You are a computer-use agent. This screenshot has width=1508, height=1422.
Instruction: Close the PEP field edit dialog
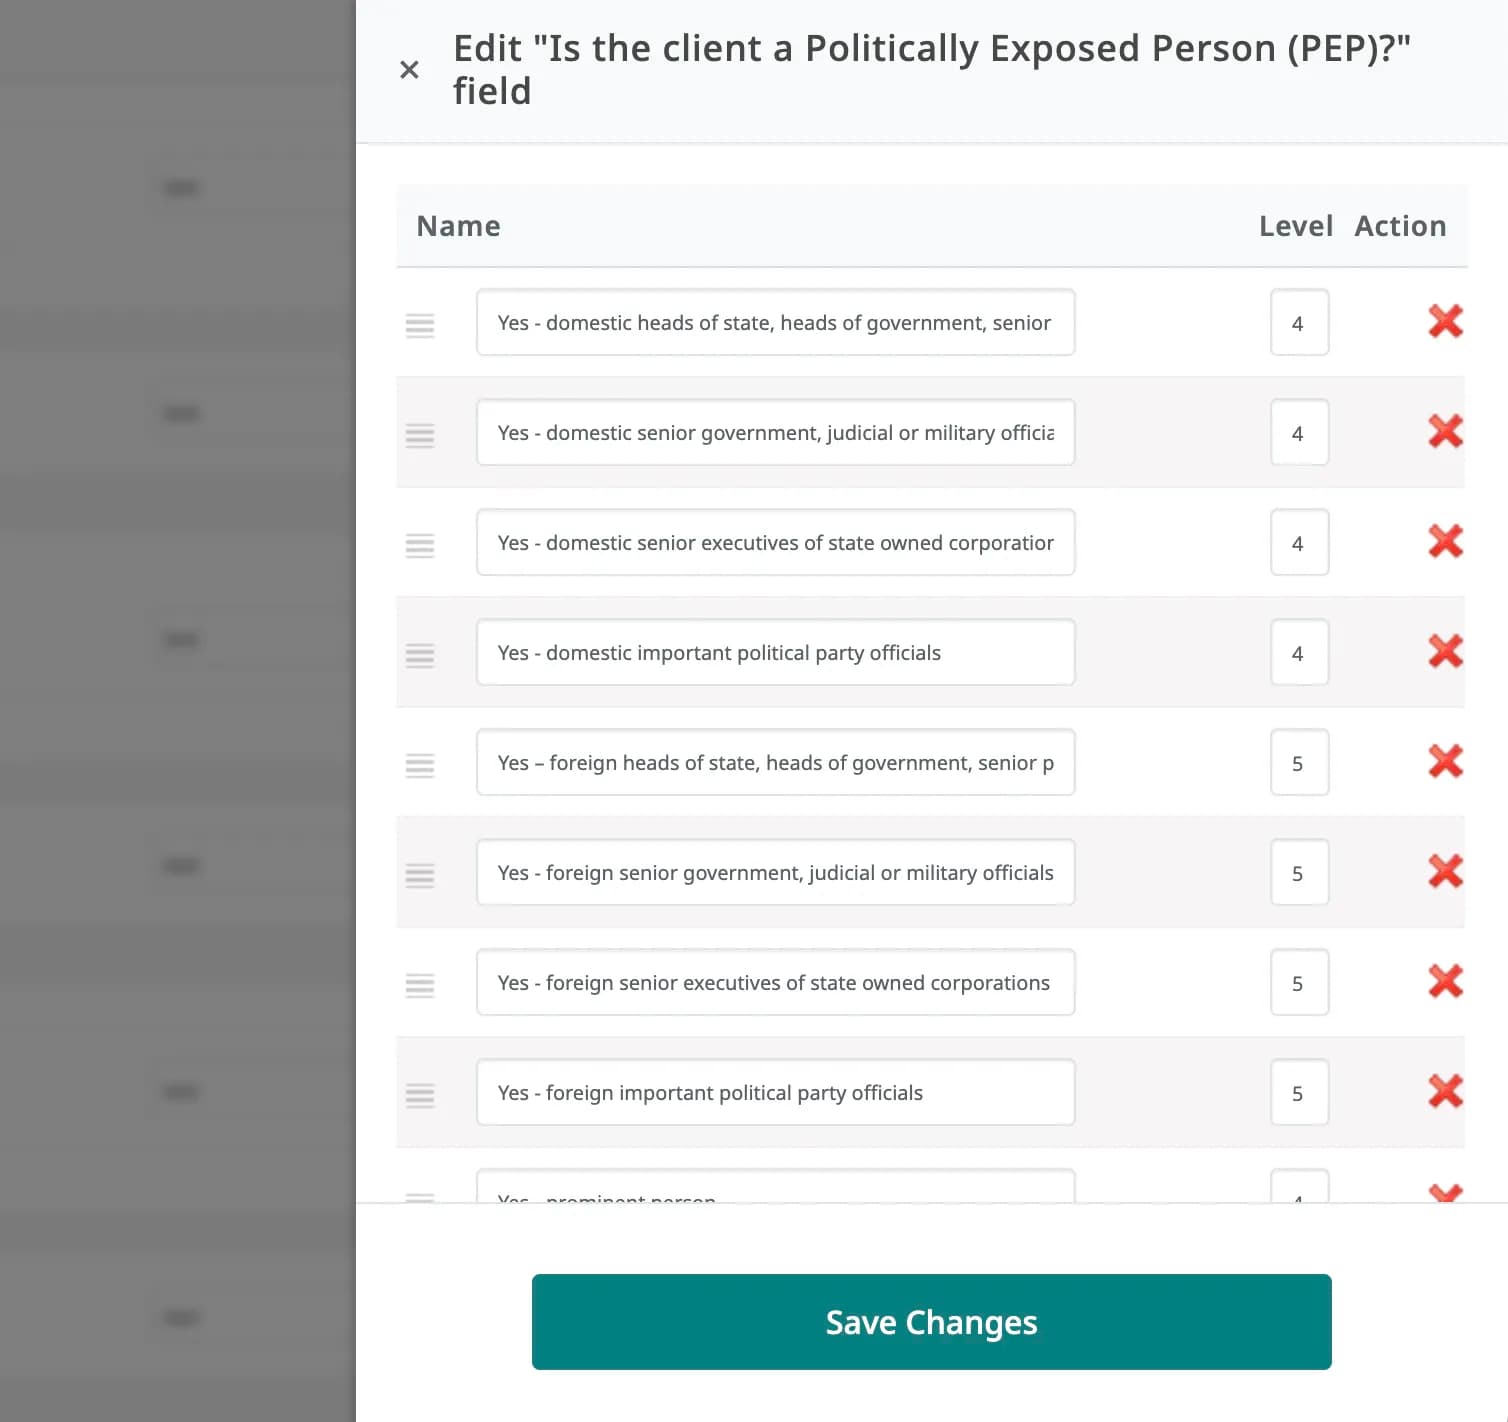click(409, 69)
